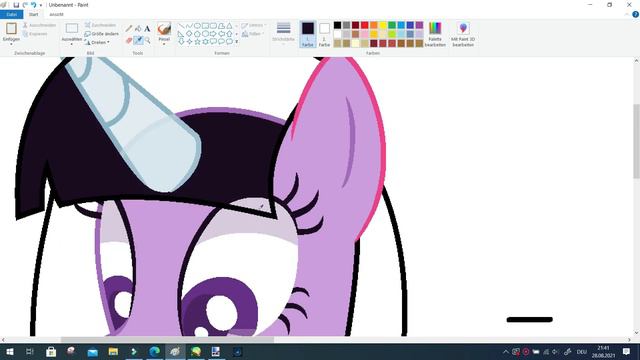This screenshot has height=360, width=640.
Task: Pick the rectangle shape
Action: [205, 26]
